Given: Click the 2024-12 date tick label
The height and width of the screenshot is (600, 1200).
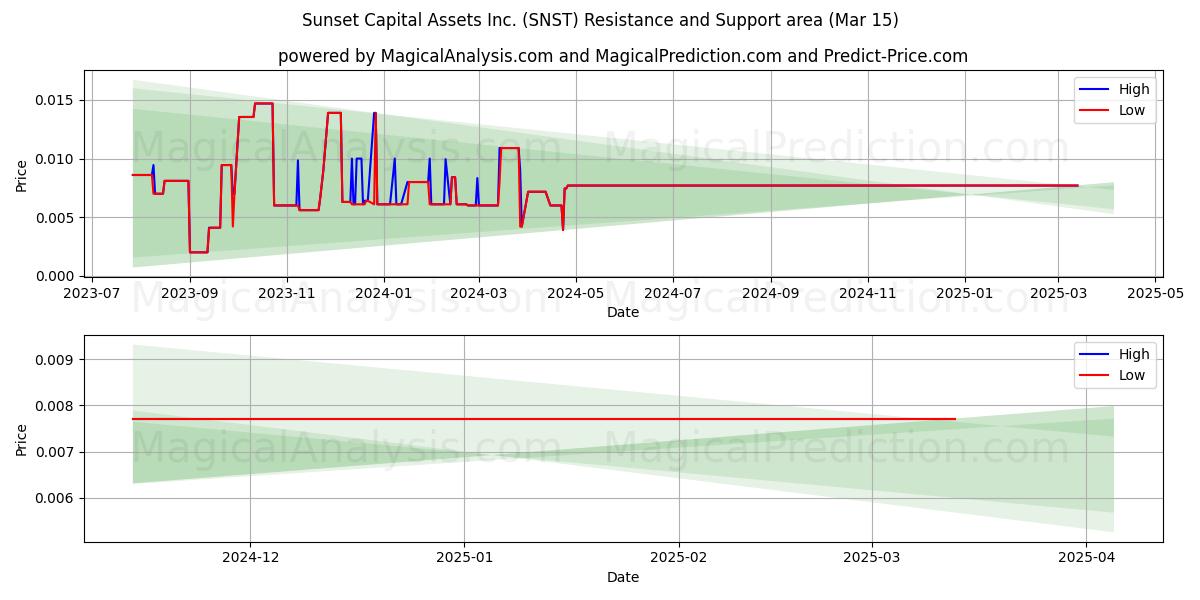Looking at the screenshot, I should click(250, 560).
